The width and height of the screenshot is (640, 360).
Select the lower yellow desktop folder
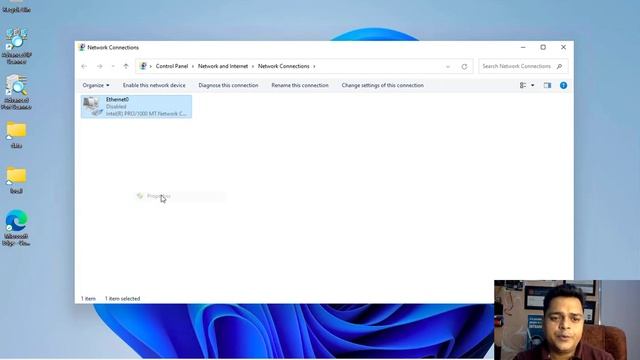click(16, 180)
